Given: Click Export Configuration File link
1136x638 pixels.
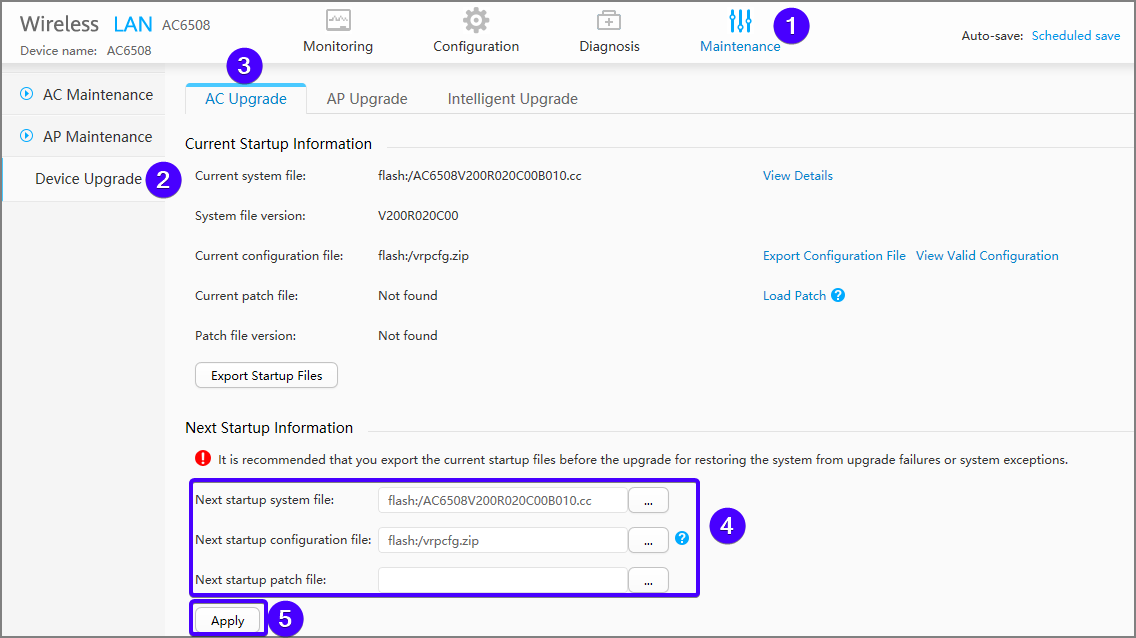Looking at the screenshot, I should pyautogui.click(x=834, y=256).
